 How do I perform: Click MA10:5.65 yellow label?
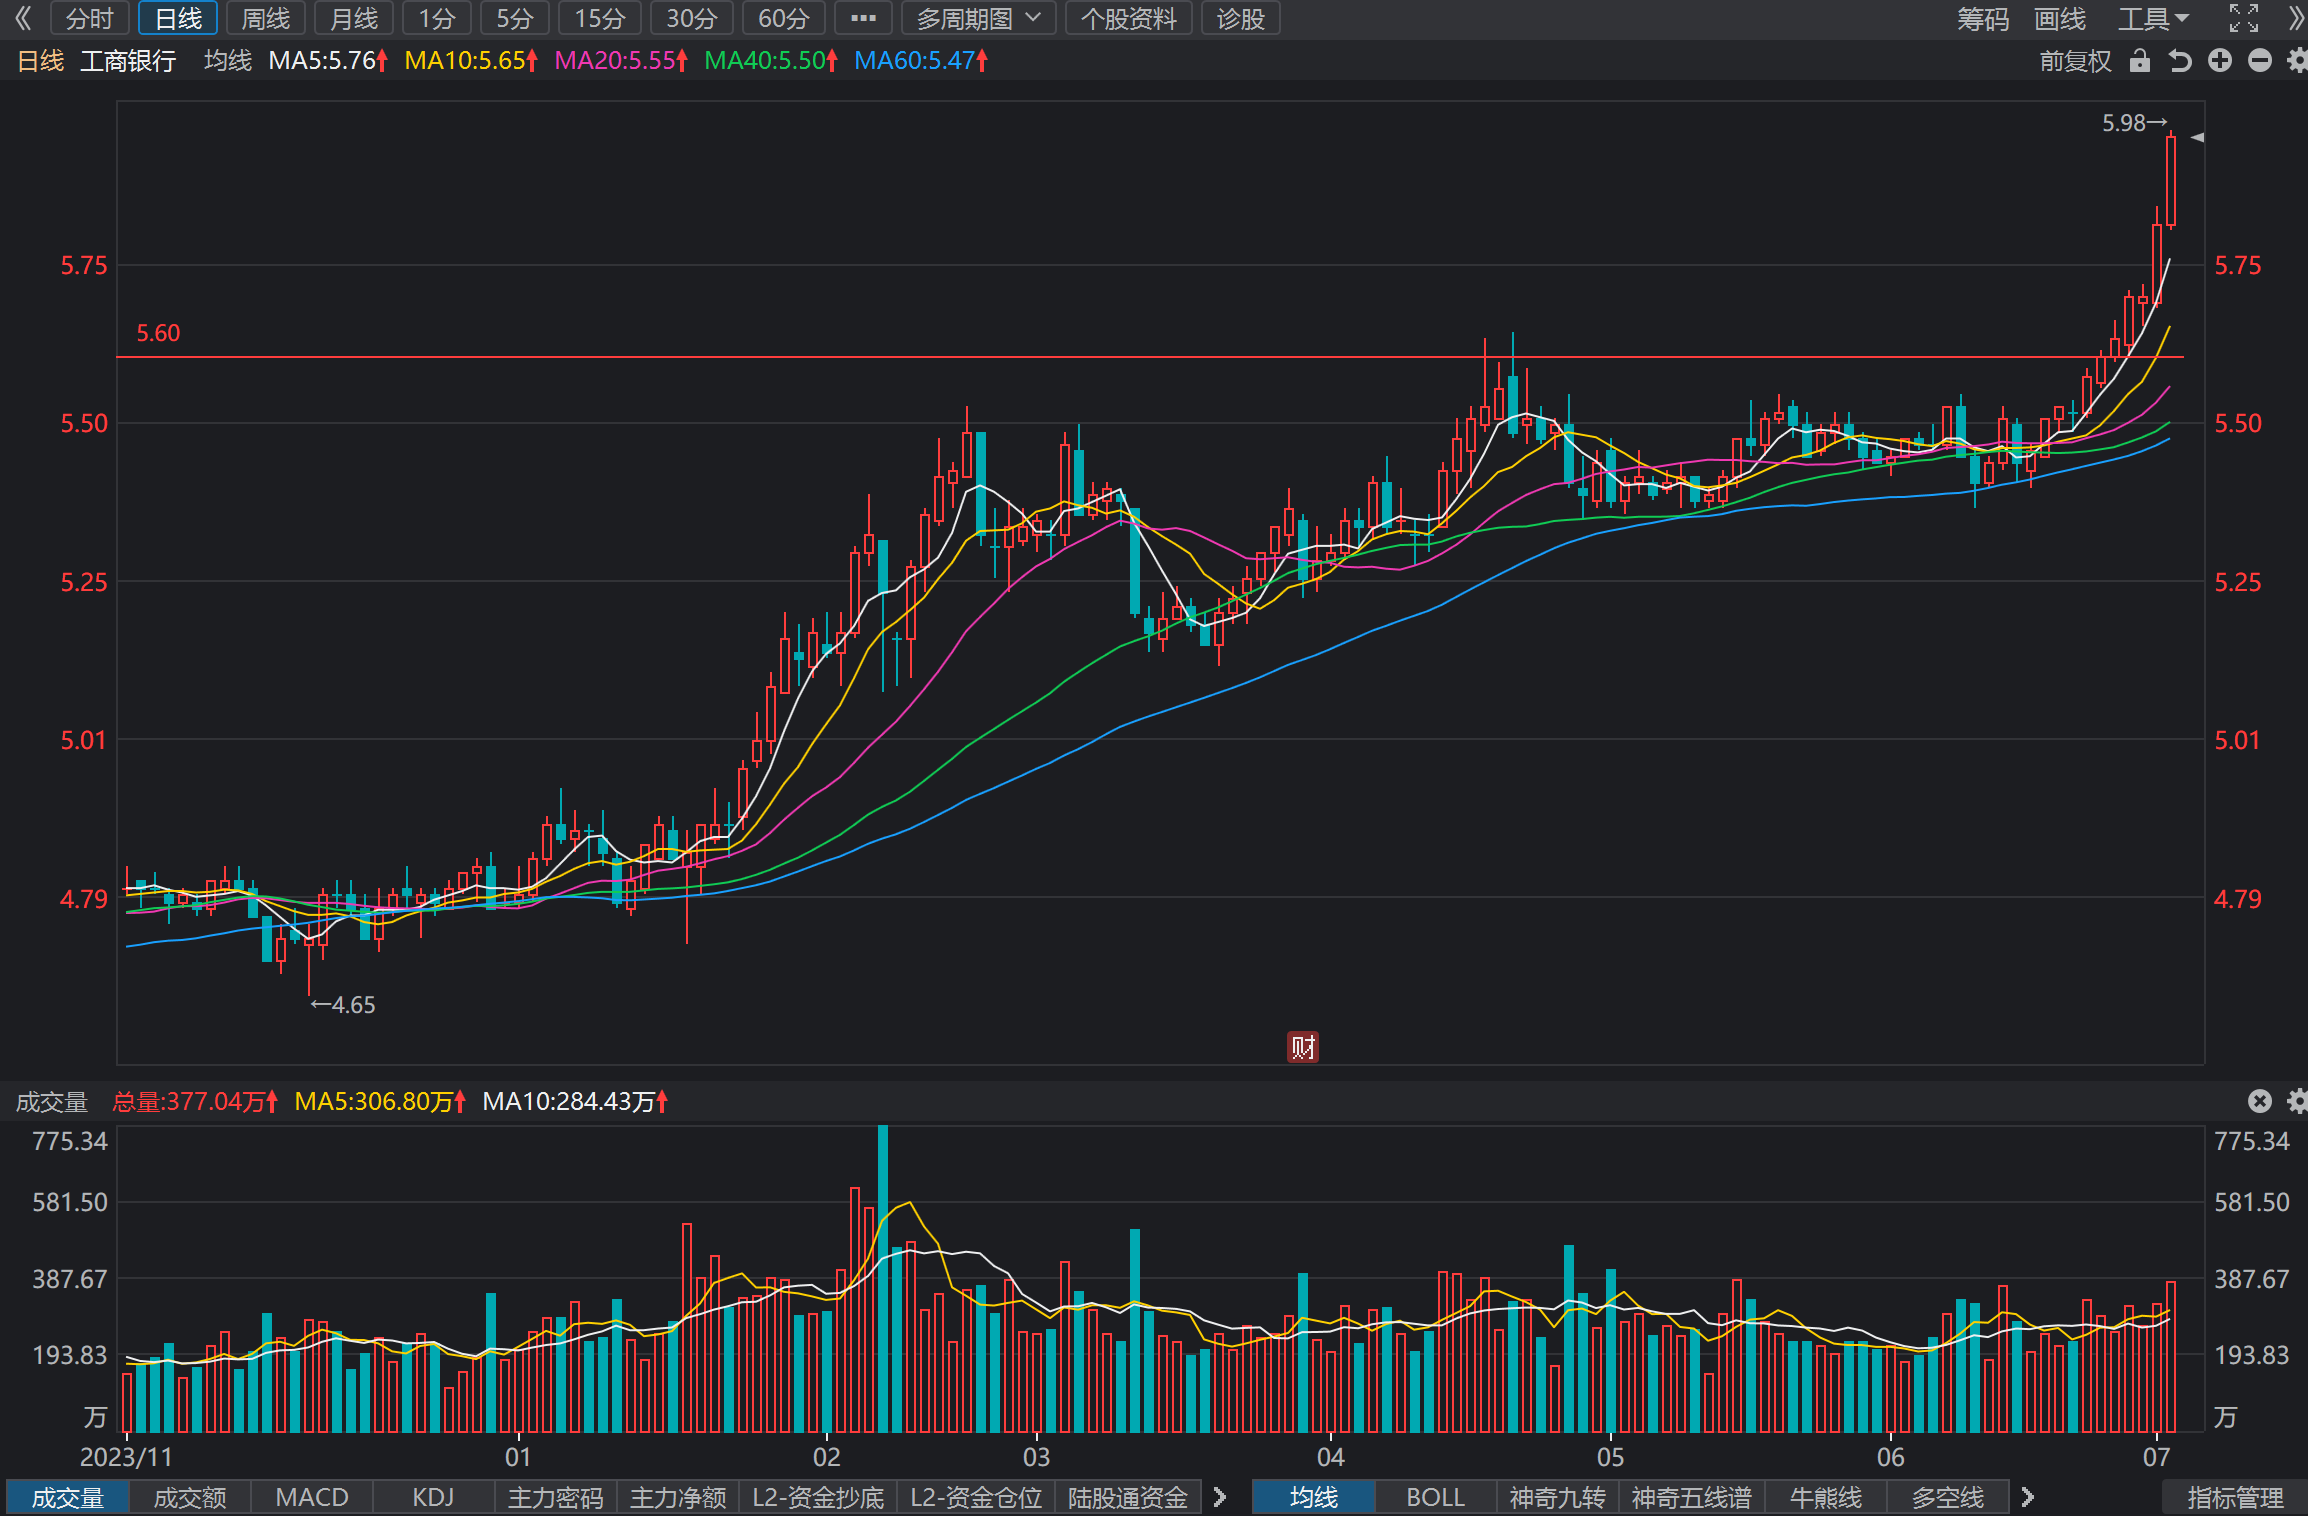click(x=471, y=61)
